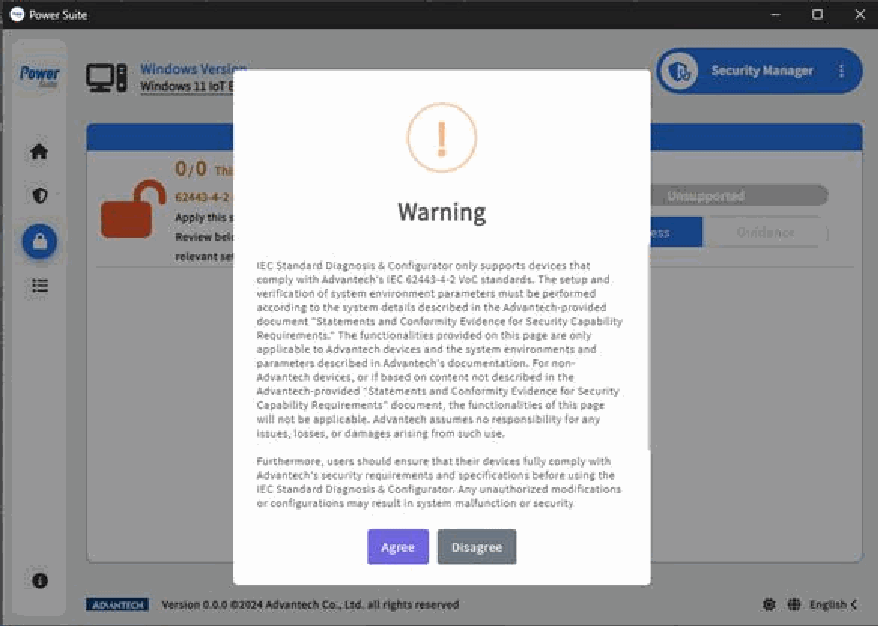Click the Warning dialog scrollbar
The height and width of the screenshot is (626, 878).
coord(648,347)
